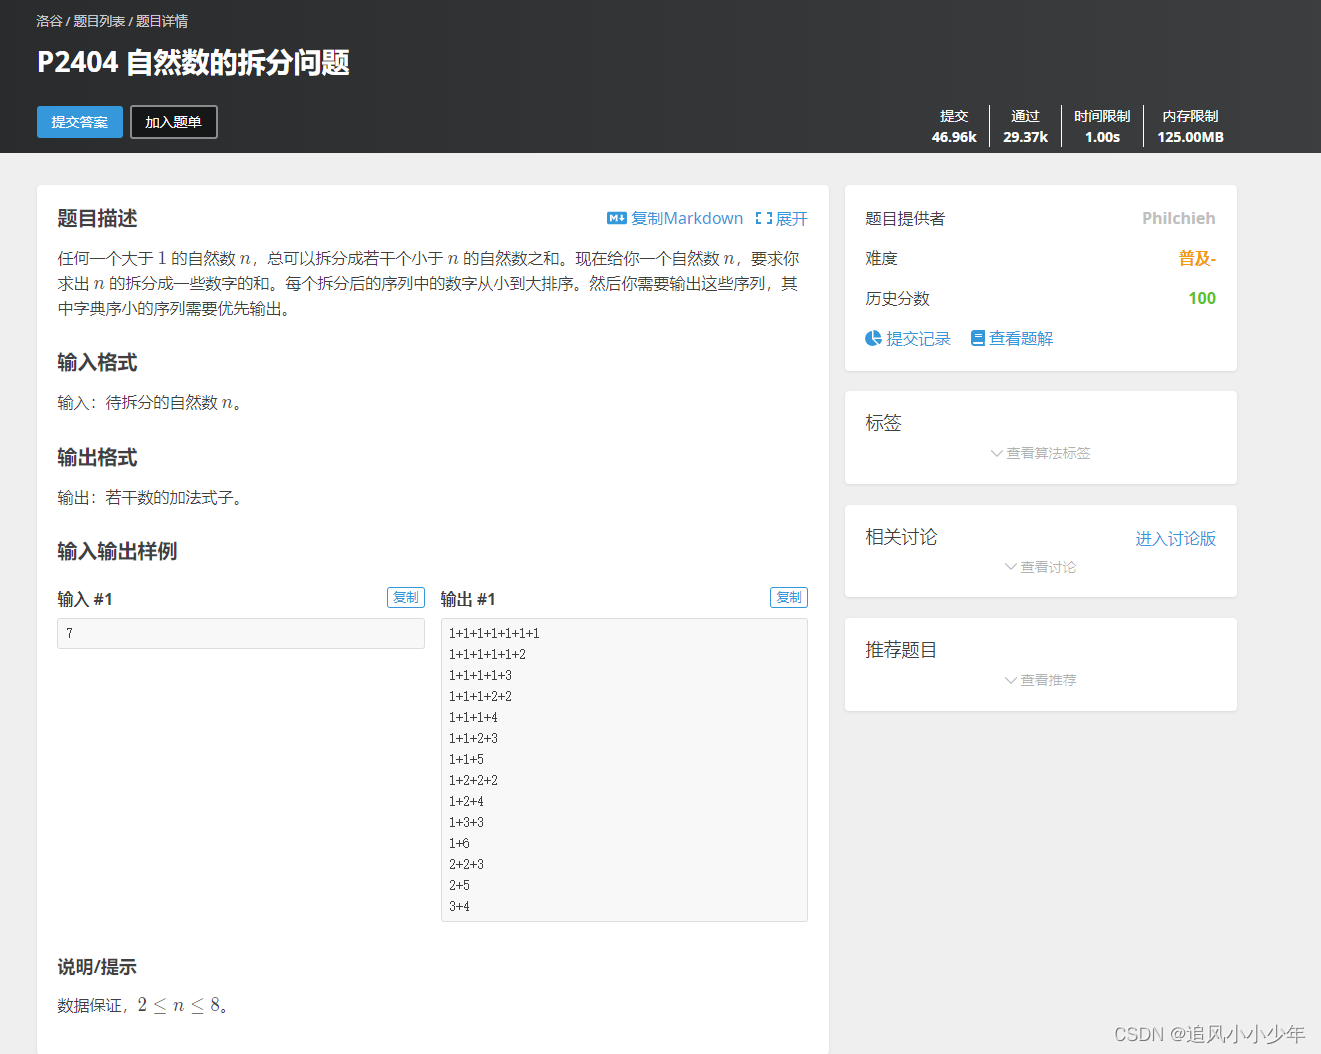Viewport: 1321px width, 1054px height.
Task: Select output line 2+2+3
Action: [x=466, y=864]
